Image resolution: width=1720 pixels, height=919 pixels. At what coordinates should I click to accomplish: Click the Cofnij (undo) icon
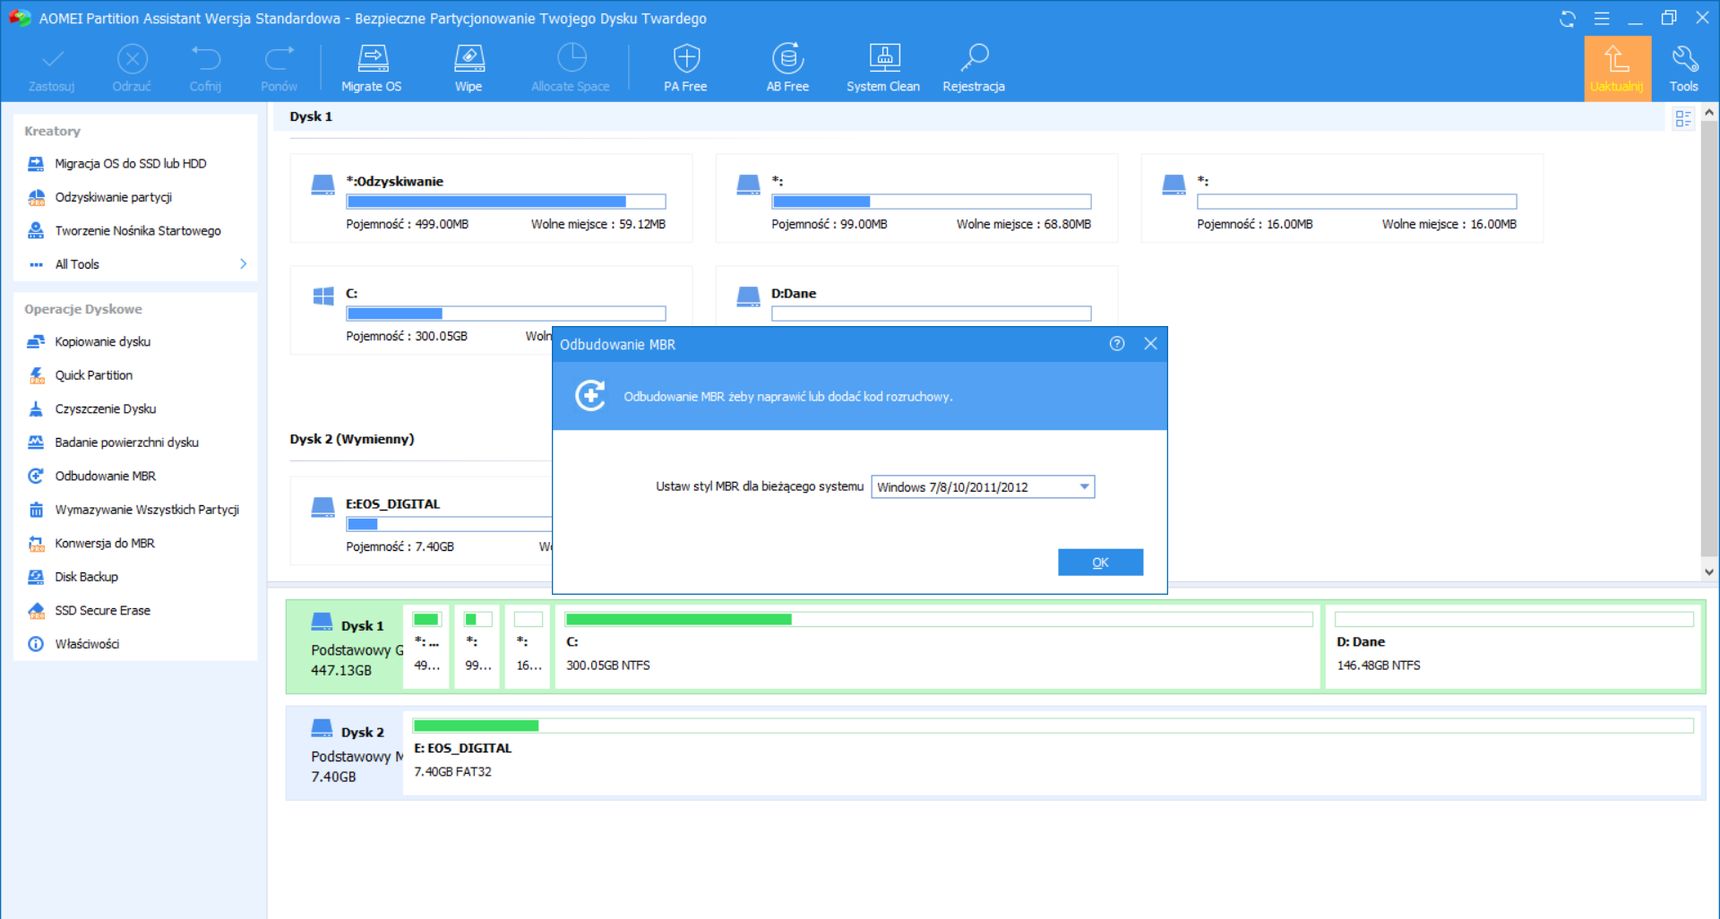click(x=206, y=68)
